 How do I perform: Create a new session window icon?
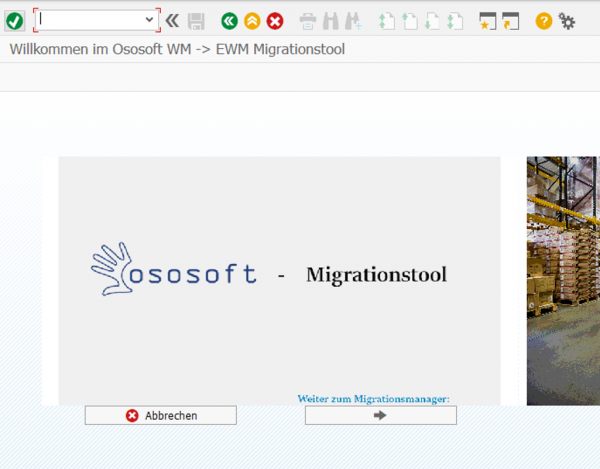click(488, 21)
